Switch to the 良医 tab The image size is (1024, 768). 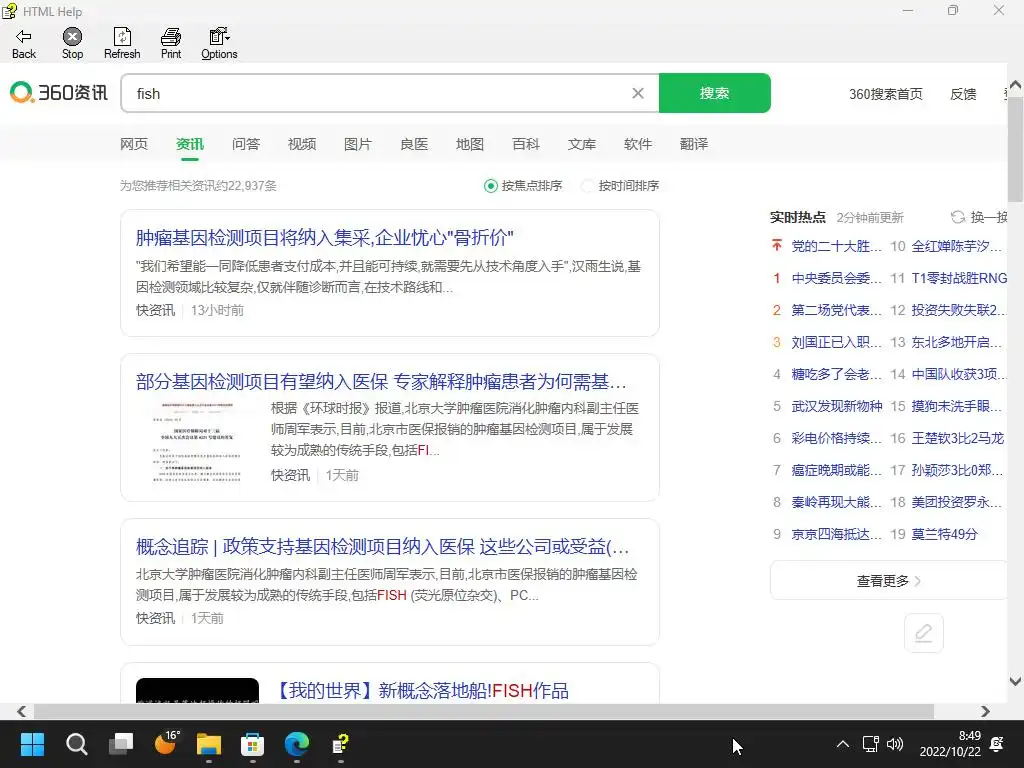coord(414,144)
